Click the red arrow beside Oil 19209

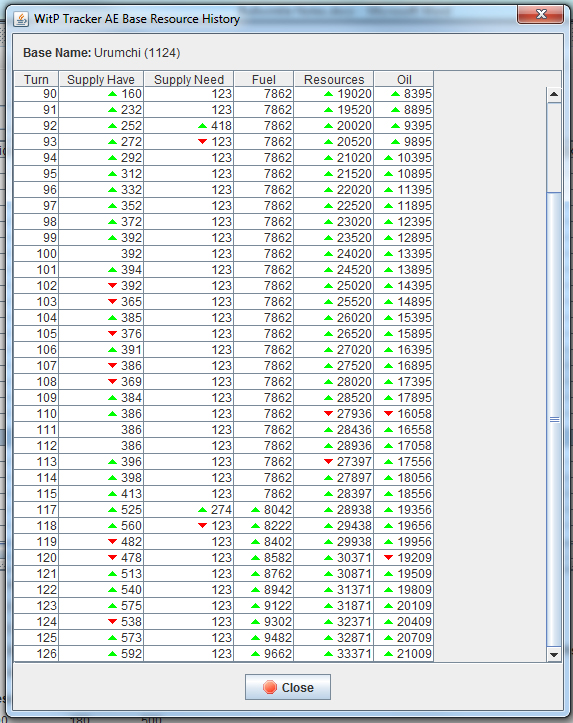point(388,557)
